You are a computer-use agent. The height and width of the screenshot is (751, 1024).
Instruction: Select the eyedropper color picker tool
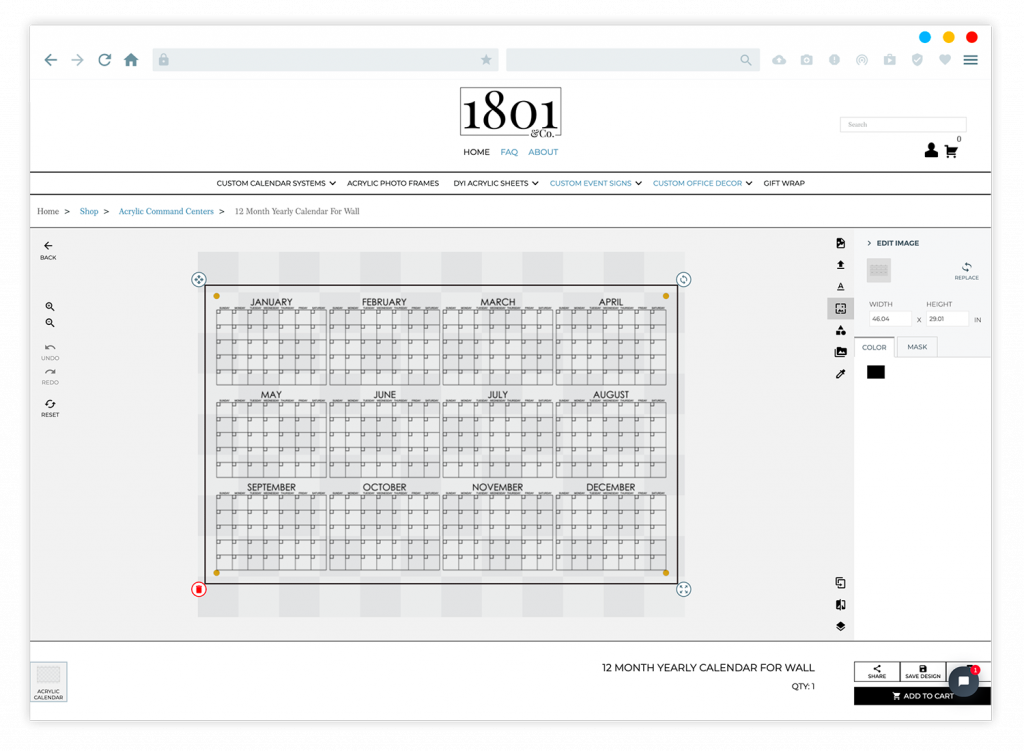(x=840, y=374)
